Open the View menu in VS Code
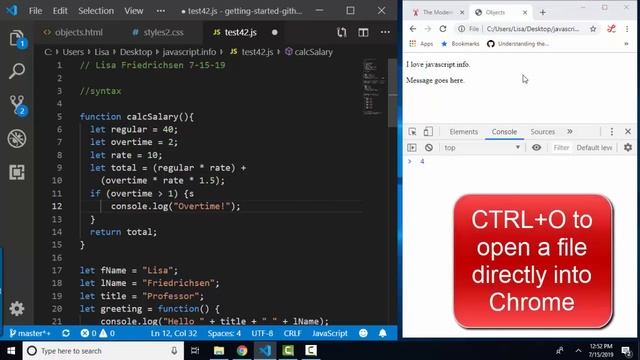This screenshot has height=360, width=640. pos(133,11)
